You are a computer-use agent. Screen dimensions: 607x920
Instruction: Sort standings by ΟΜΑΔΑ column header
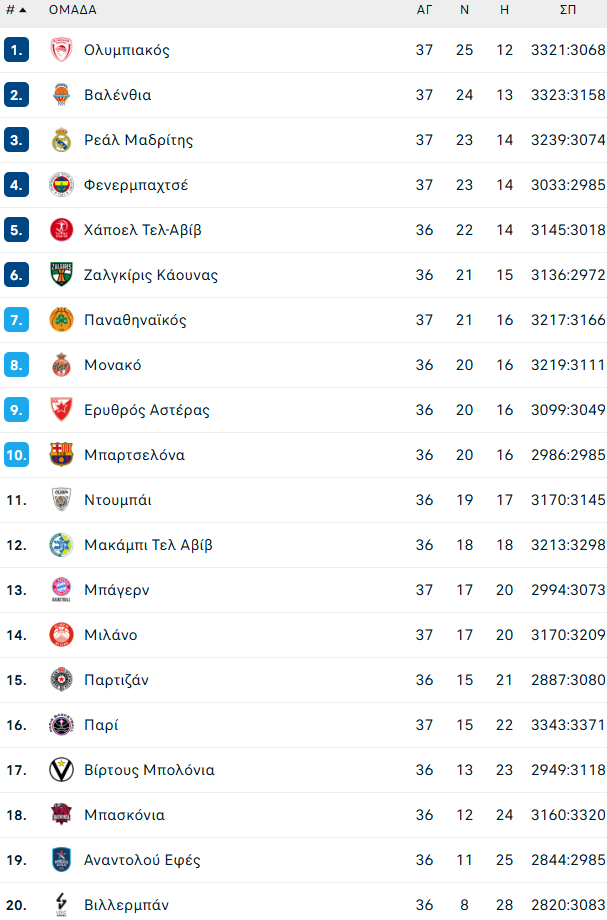point(72,10)
